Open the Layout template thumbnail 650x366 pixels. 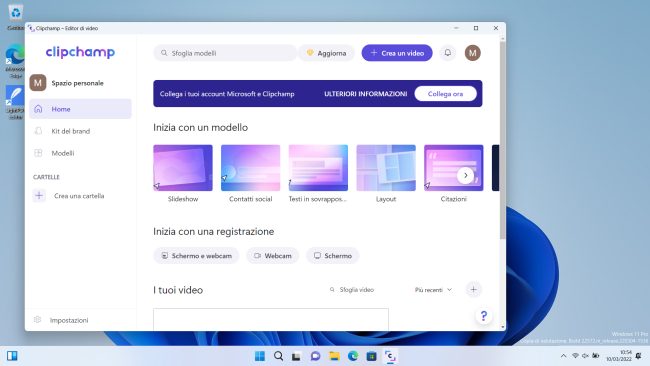(386, 168)
